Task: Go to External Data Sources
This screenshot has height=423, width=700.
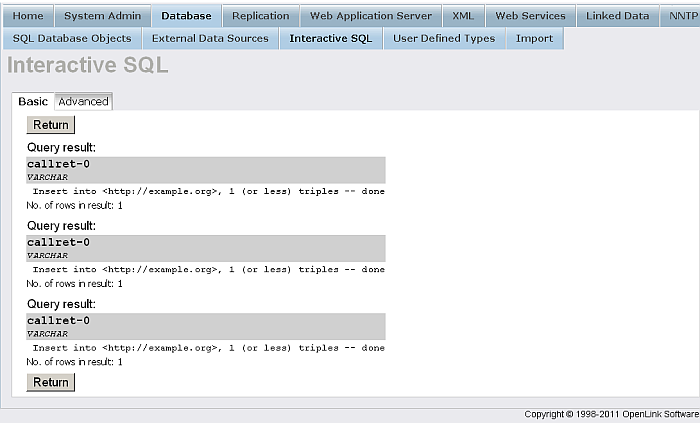Action: [x=210, y=38]
